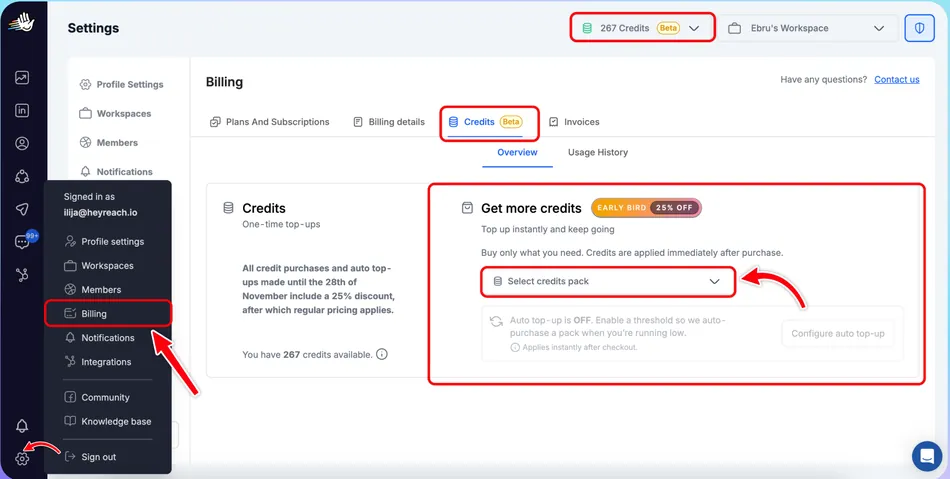950x479 pixels.
Task: Open Notifications in settings sidebar
Action: click(x=116, y=171)
